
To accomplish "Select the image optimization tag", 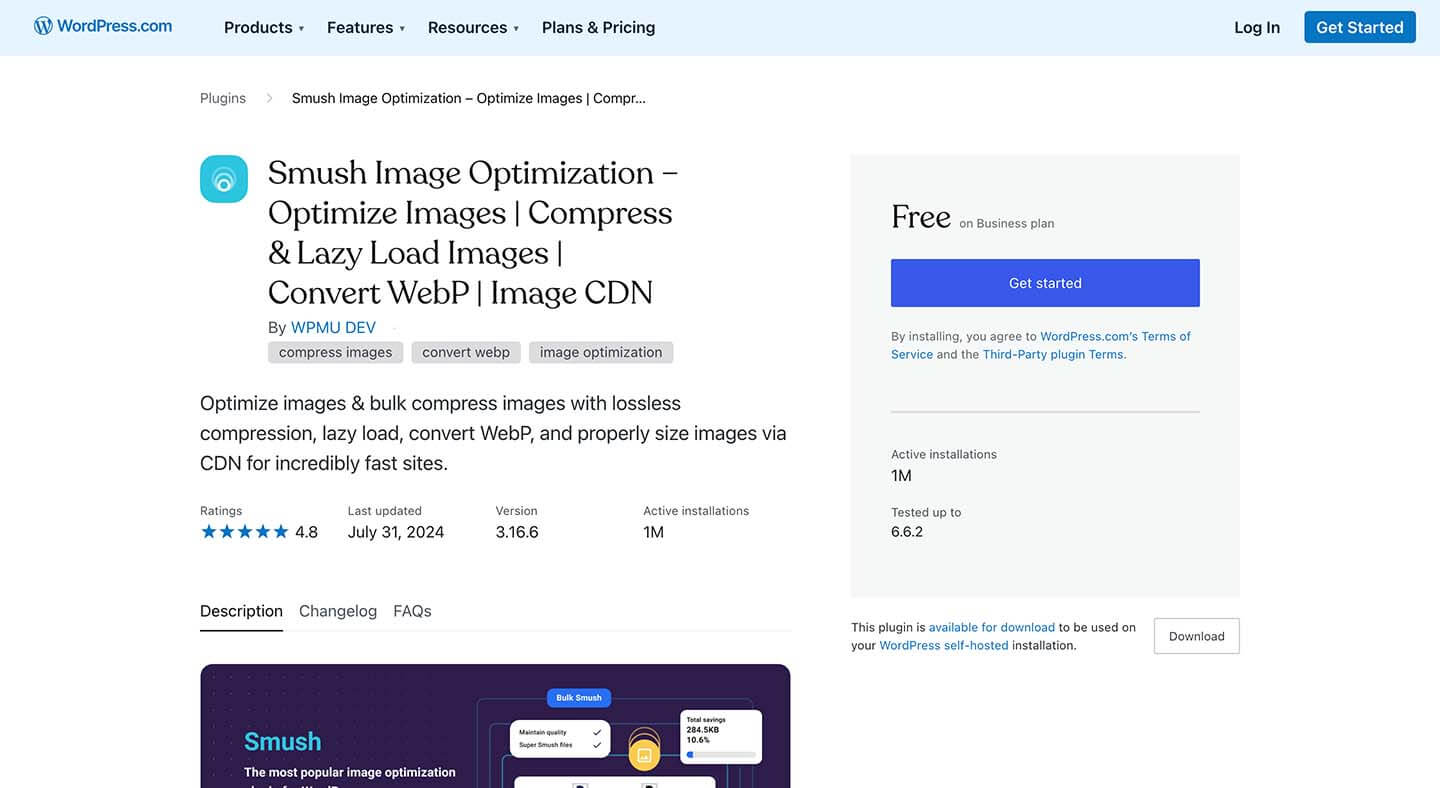I will tap(601, 352).
